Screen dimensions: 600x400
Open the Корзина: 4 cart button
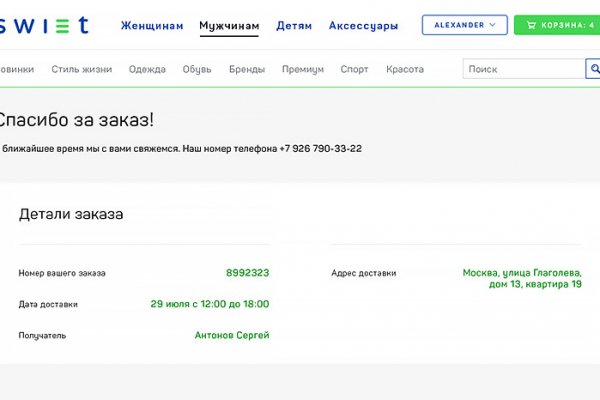click(557, 25)
